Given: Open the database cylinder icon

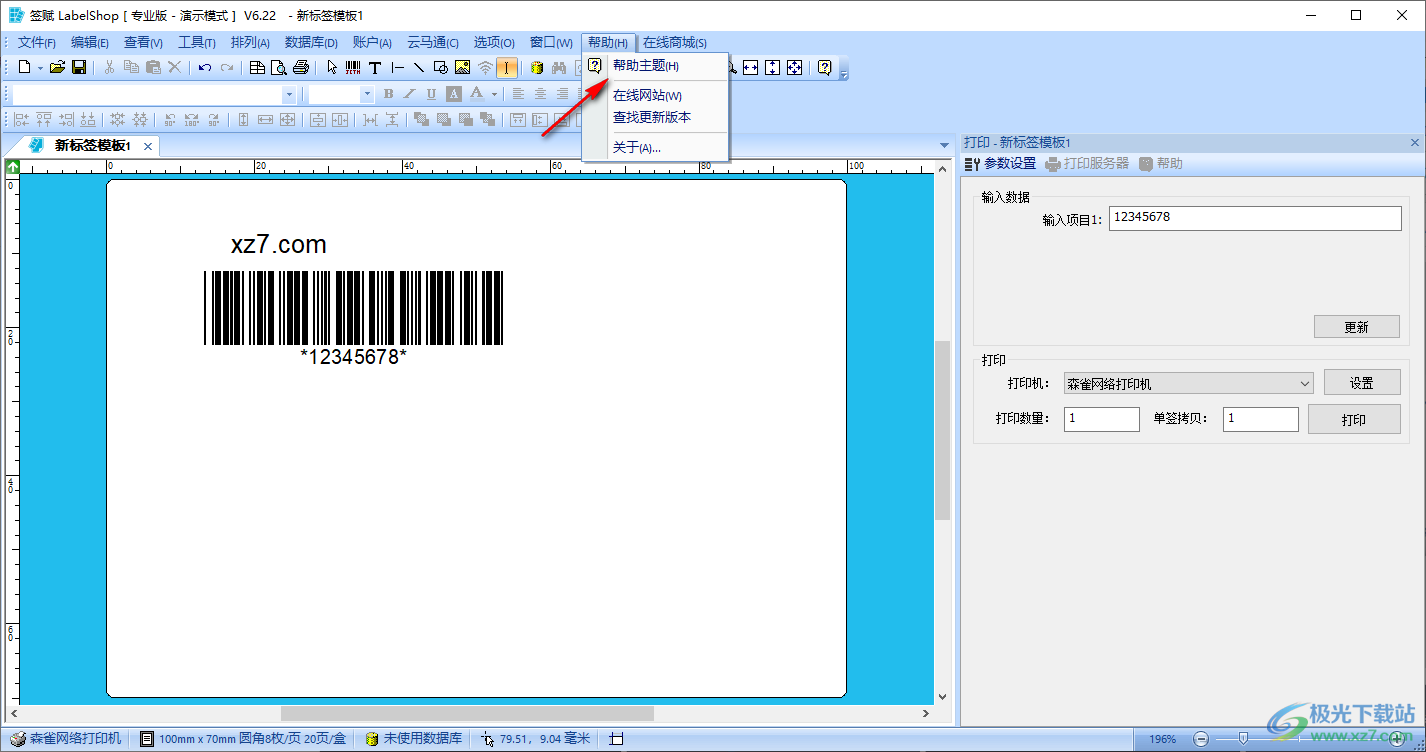Looking at the screenshot, I should pos(537,67).
